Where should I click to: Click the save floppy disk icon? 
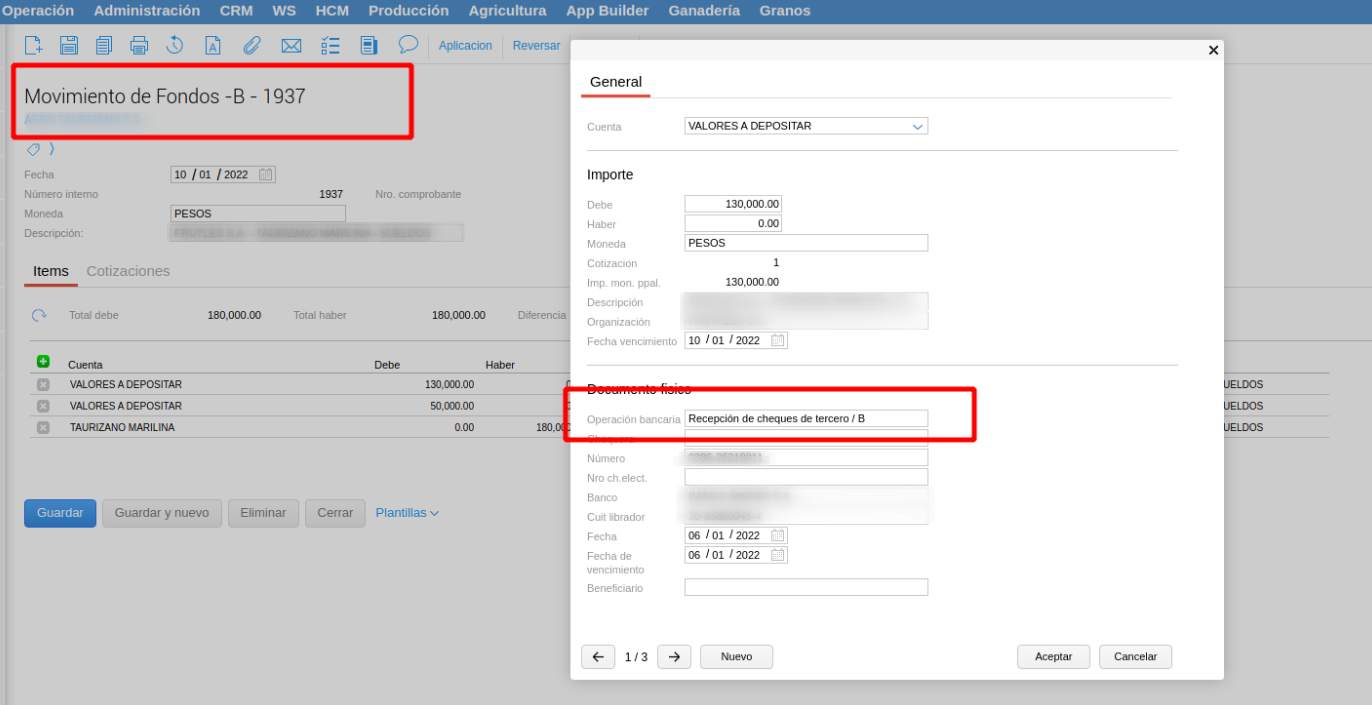[x=68, y=45]
